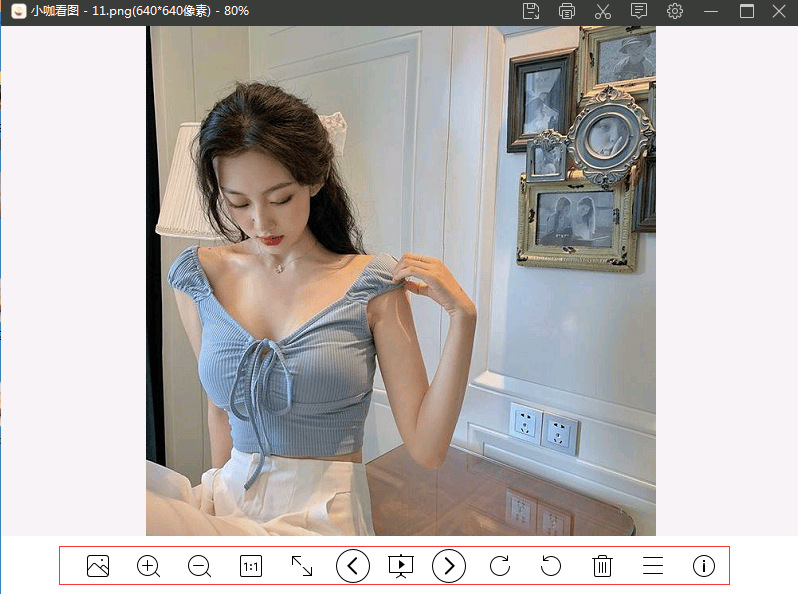Click the displayed photo in the viewer
Image resolution: width=798 pixels, height=594 pixels.
(x=400, y=281)
